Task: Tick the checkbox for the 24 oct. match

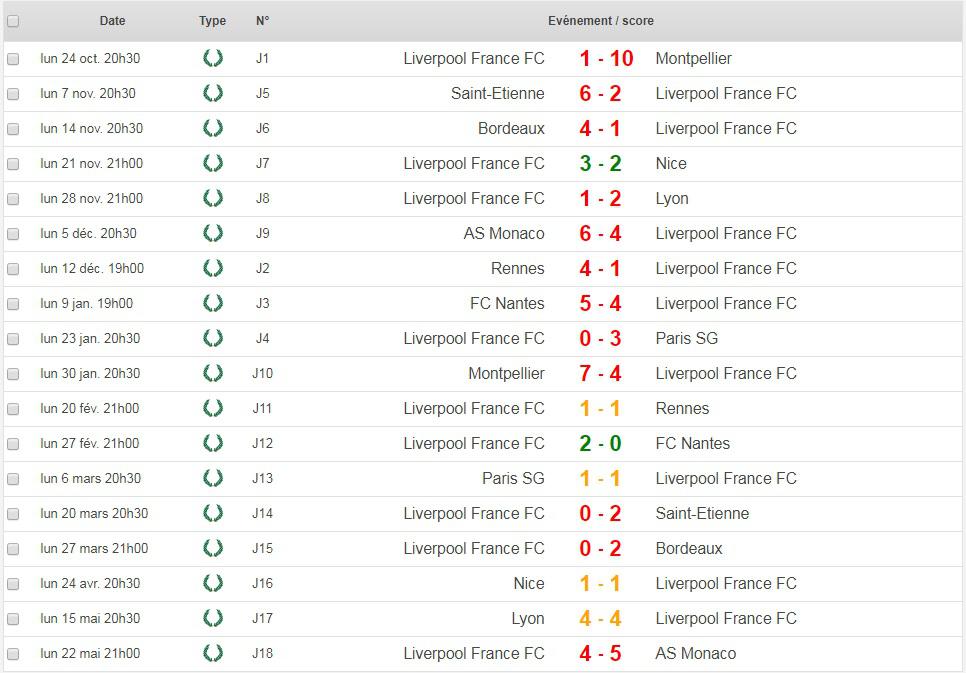Action: [13, 58]
